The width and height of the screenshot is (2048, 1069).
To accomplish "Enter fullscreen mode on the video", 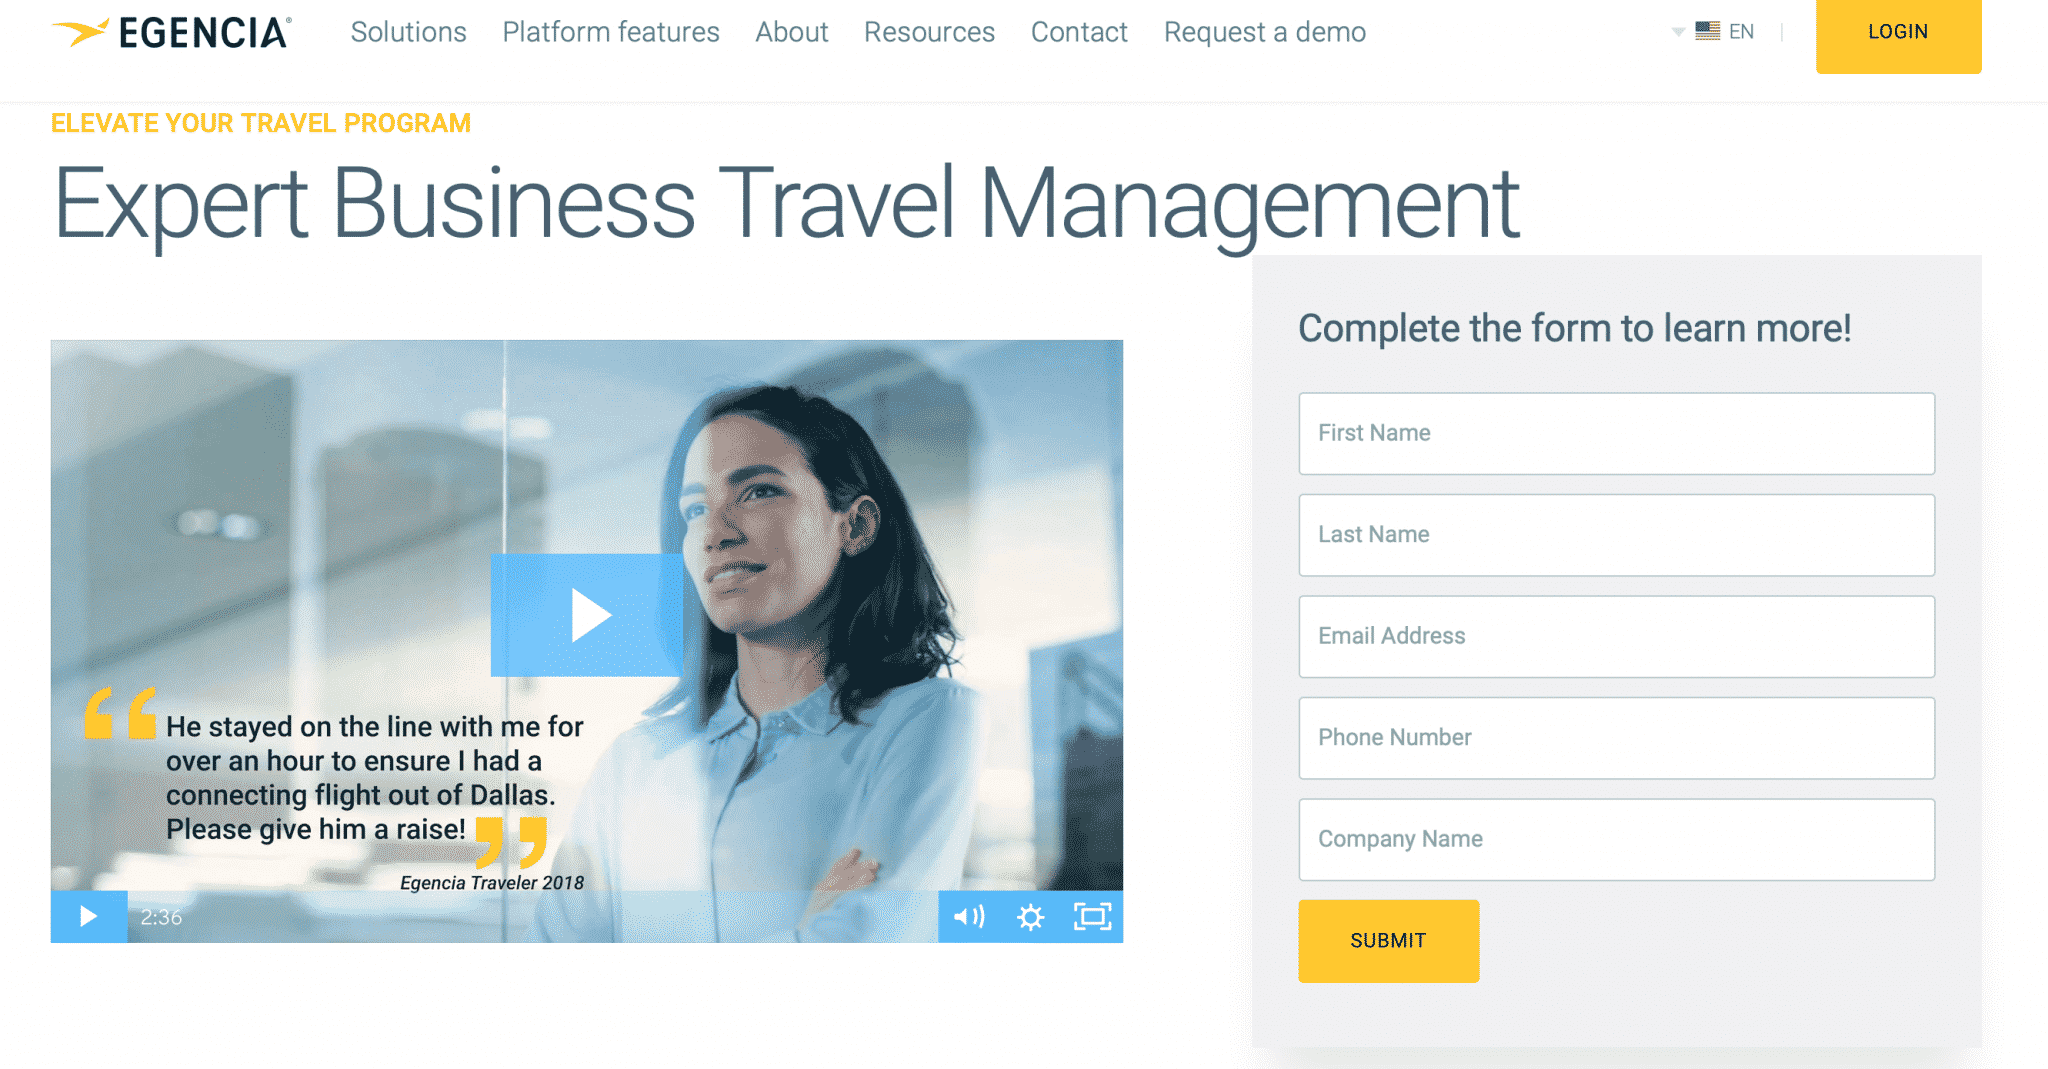I will pos(1092,916).
